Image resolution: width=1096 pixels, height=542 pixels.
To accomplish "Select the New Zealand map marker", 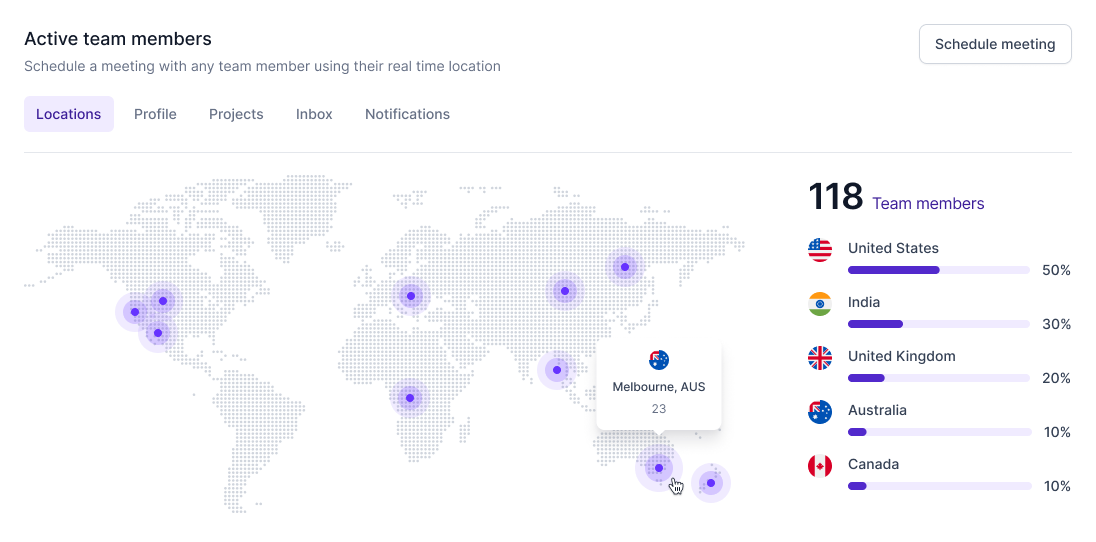I will [x=711, y=483].
